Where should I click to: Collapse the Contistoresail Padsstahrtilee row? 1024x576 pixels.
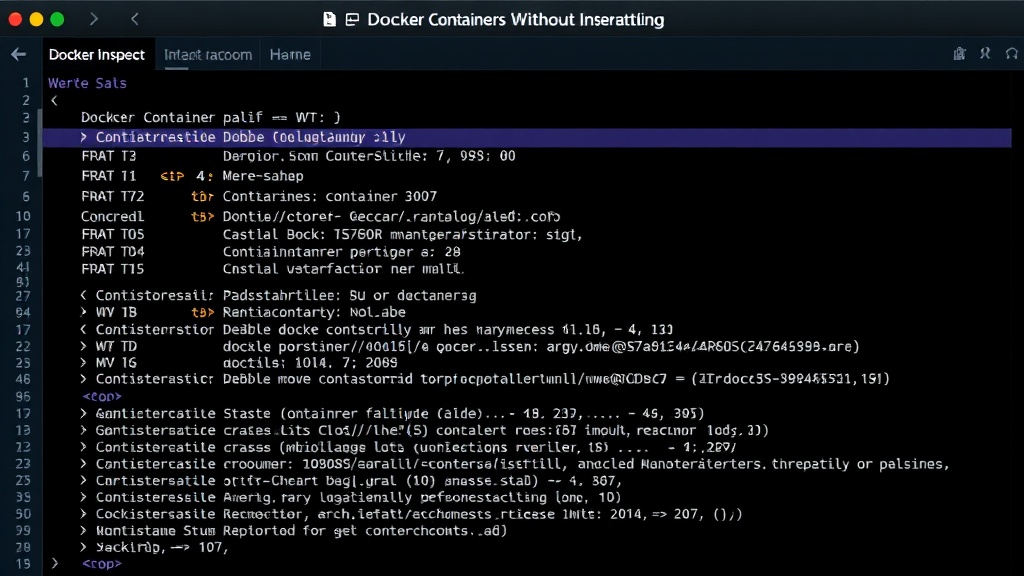[x=84, y=296]
